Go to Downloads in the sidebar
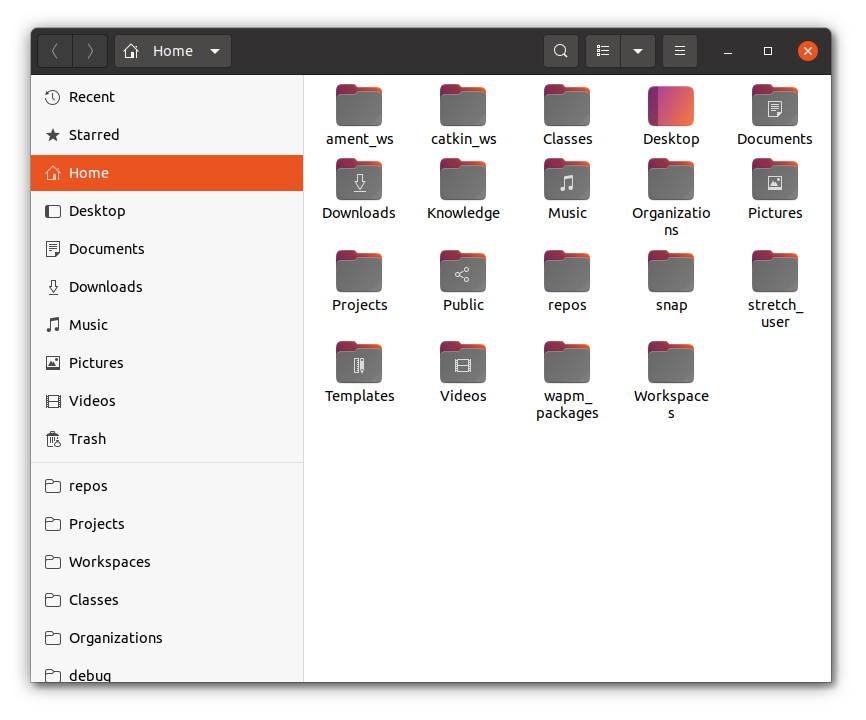Viewport: 866px width, 720px height. coord(167,287)
